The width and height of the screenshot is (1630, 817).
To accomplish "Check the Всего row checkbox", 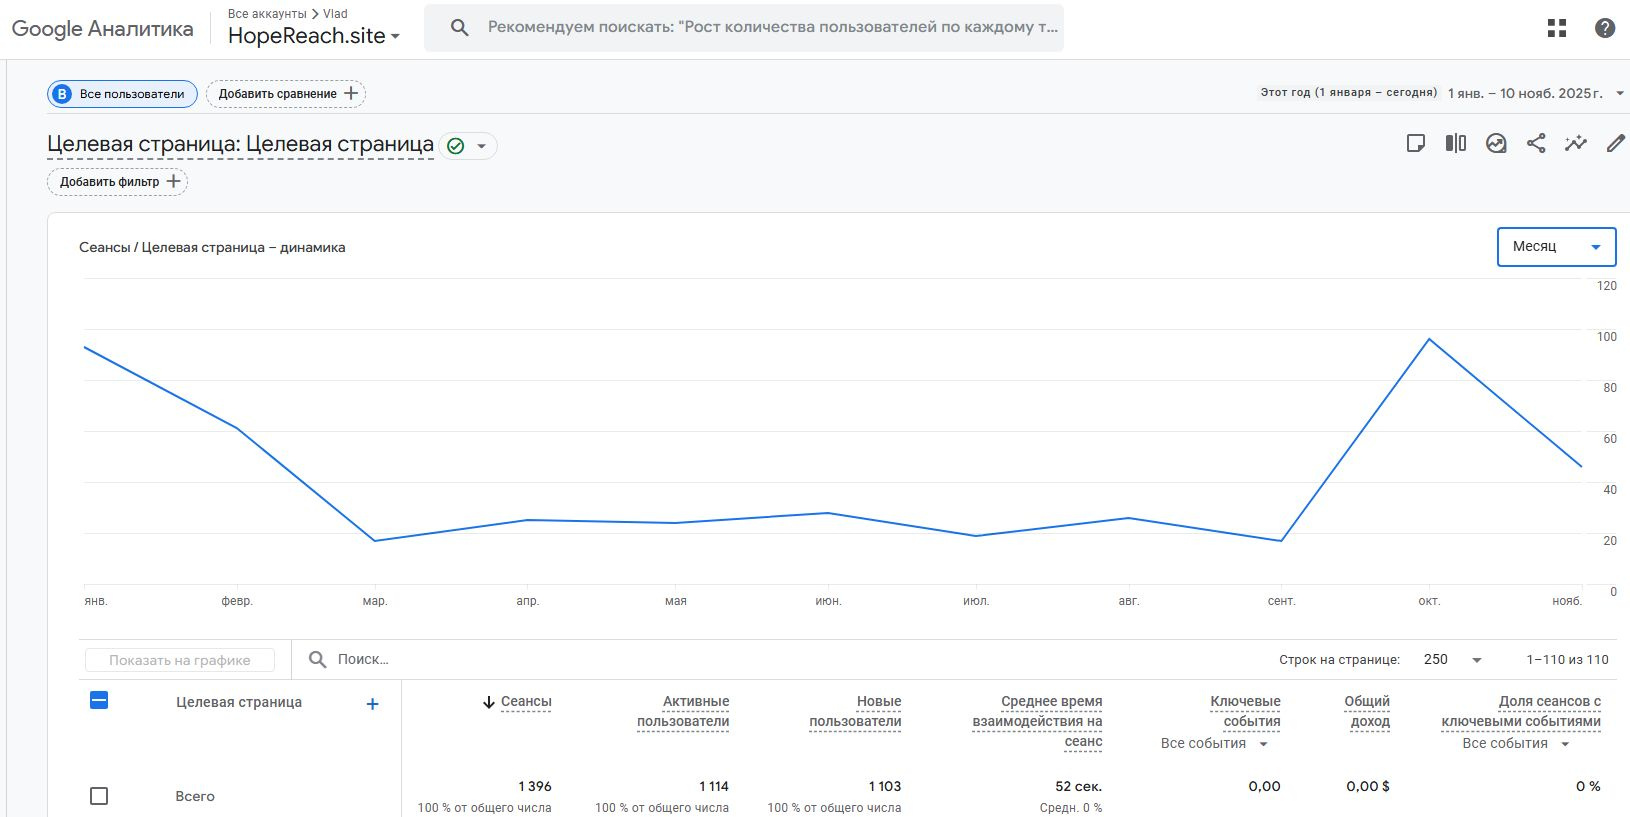I will (99, 796).
